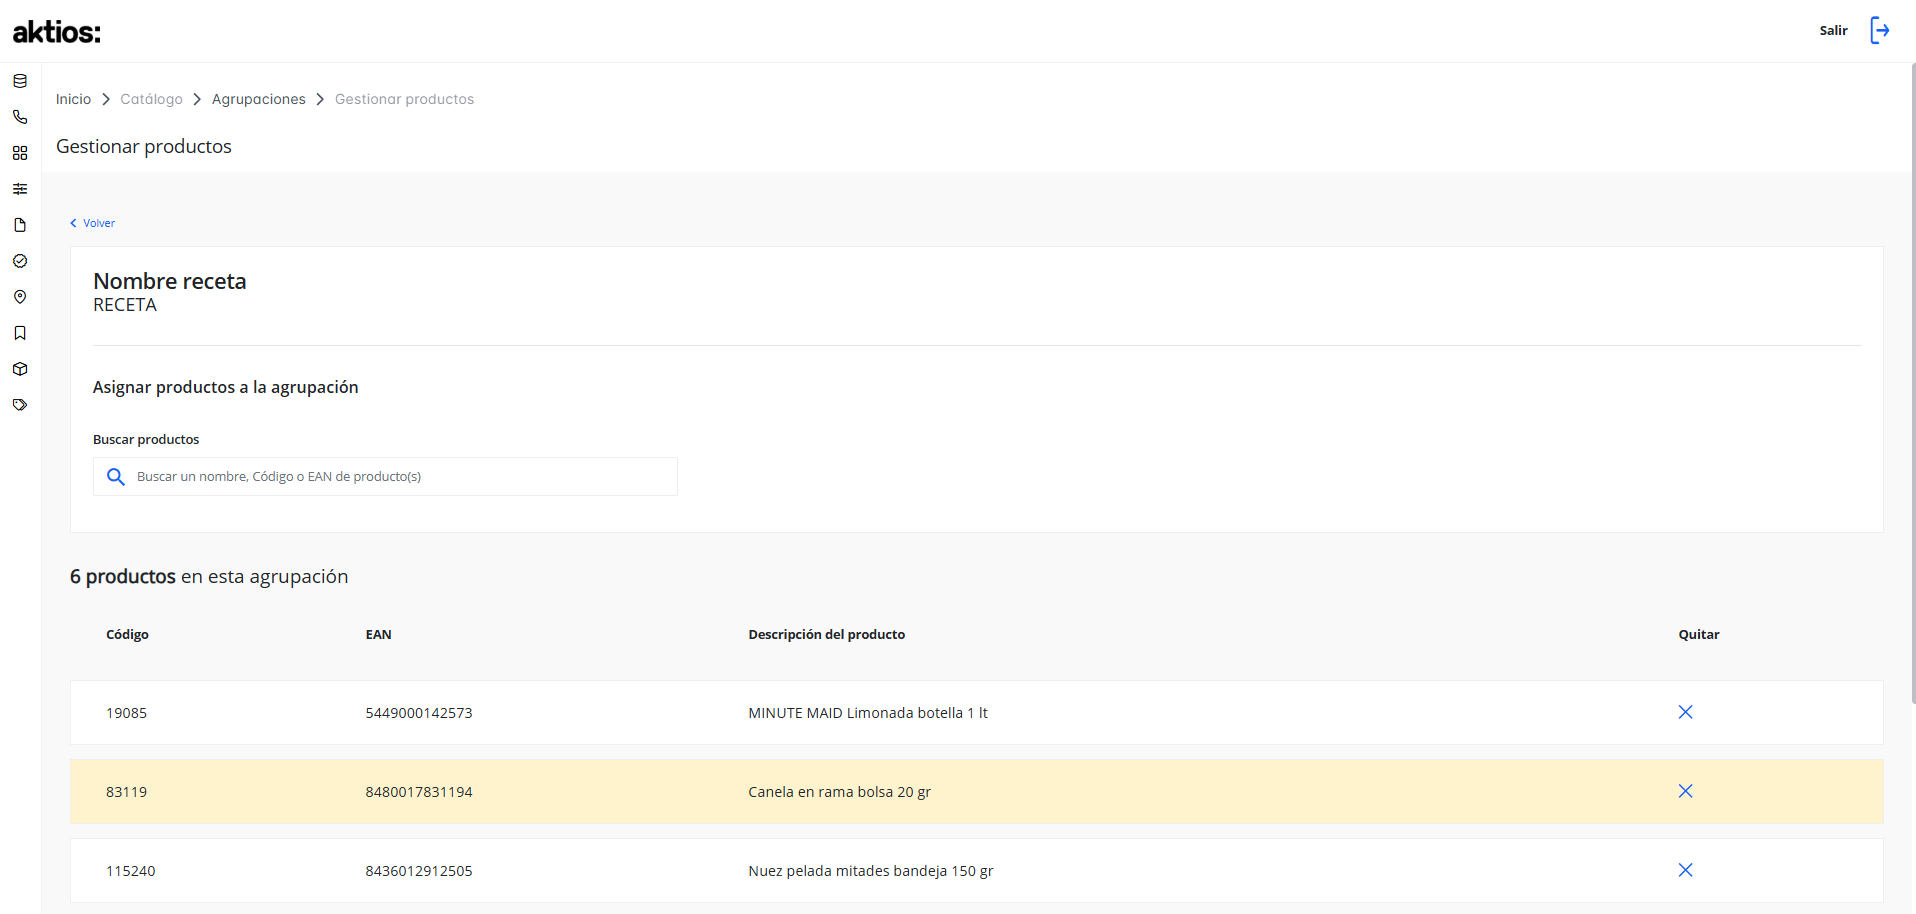Click the page vertical scrollbar
Image resolution: width=1916 pixels, height=914 pixels.
(1912, 385)
